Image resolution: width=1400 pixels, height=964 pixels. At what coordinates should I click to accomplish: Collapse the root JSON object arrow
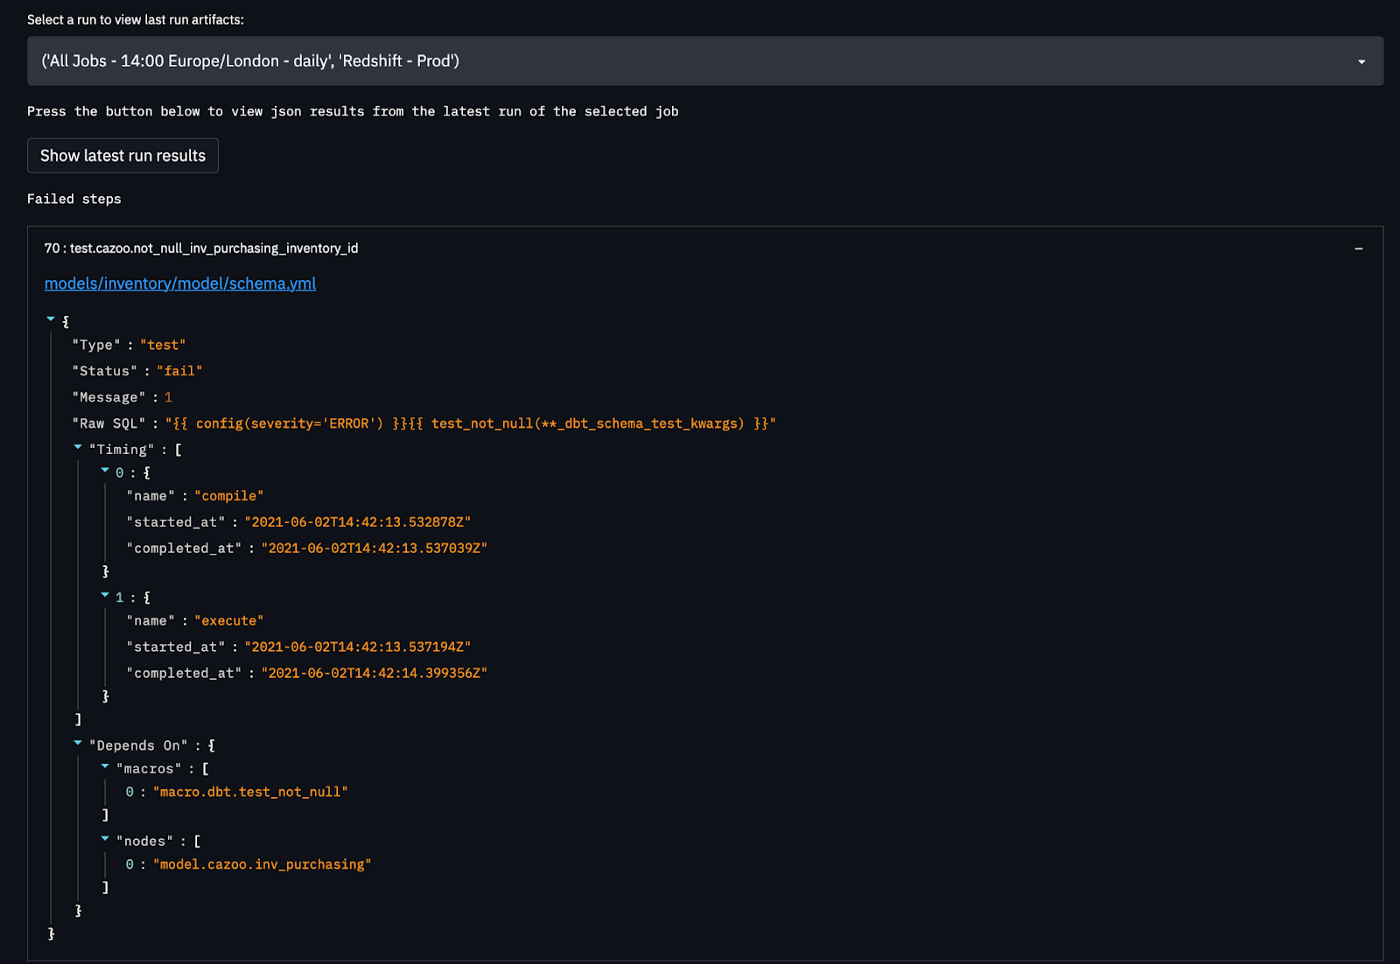pos(51,319)
